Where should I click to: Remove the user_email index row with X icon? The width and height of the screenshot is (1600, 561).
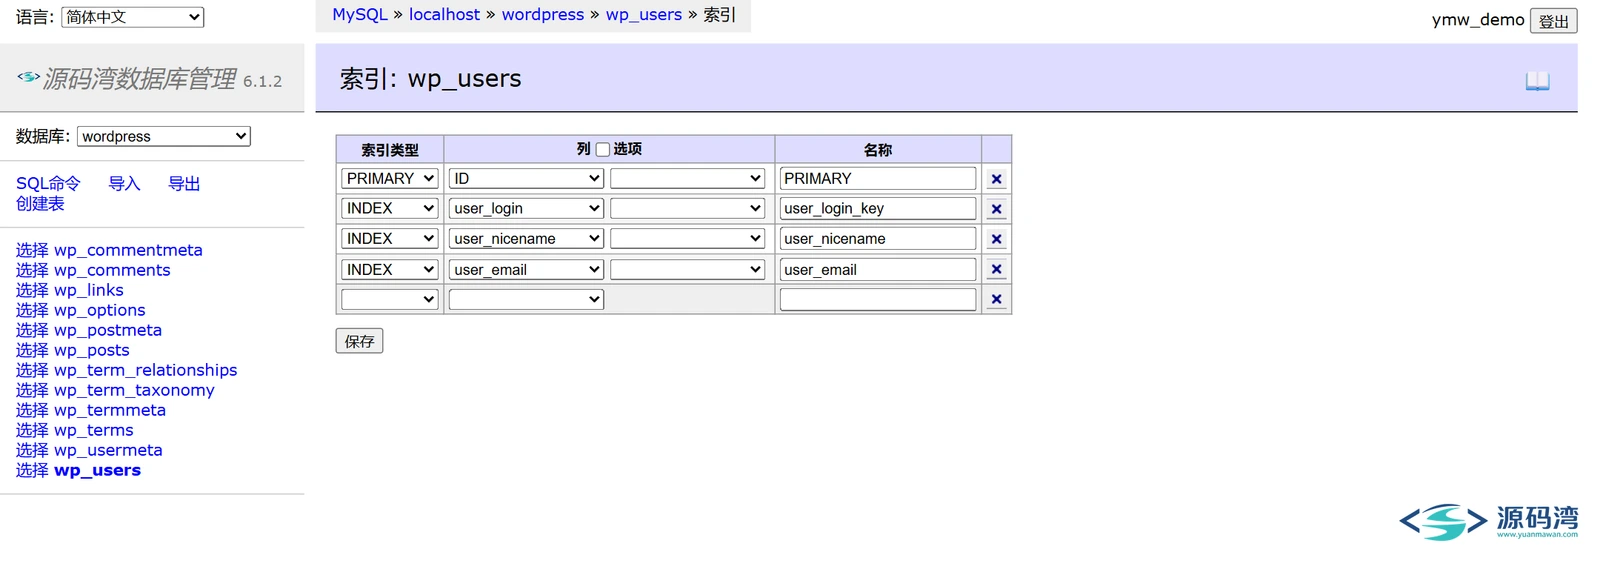tap(996, 269)
